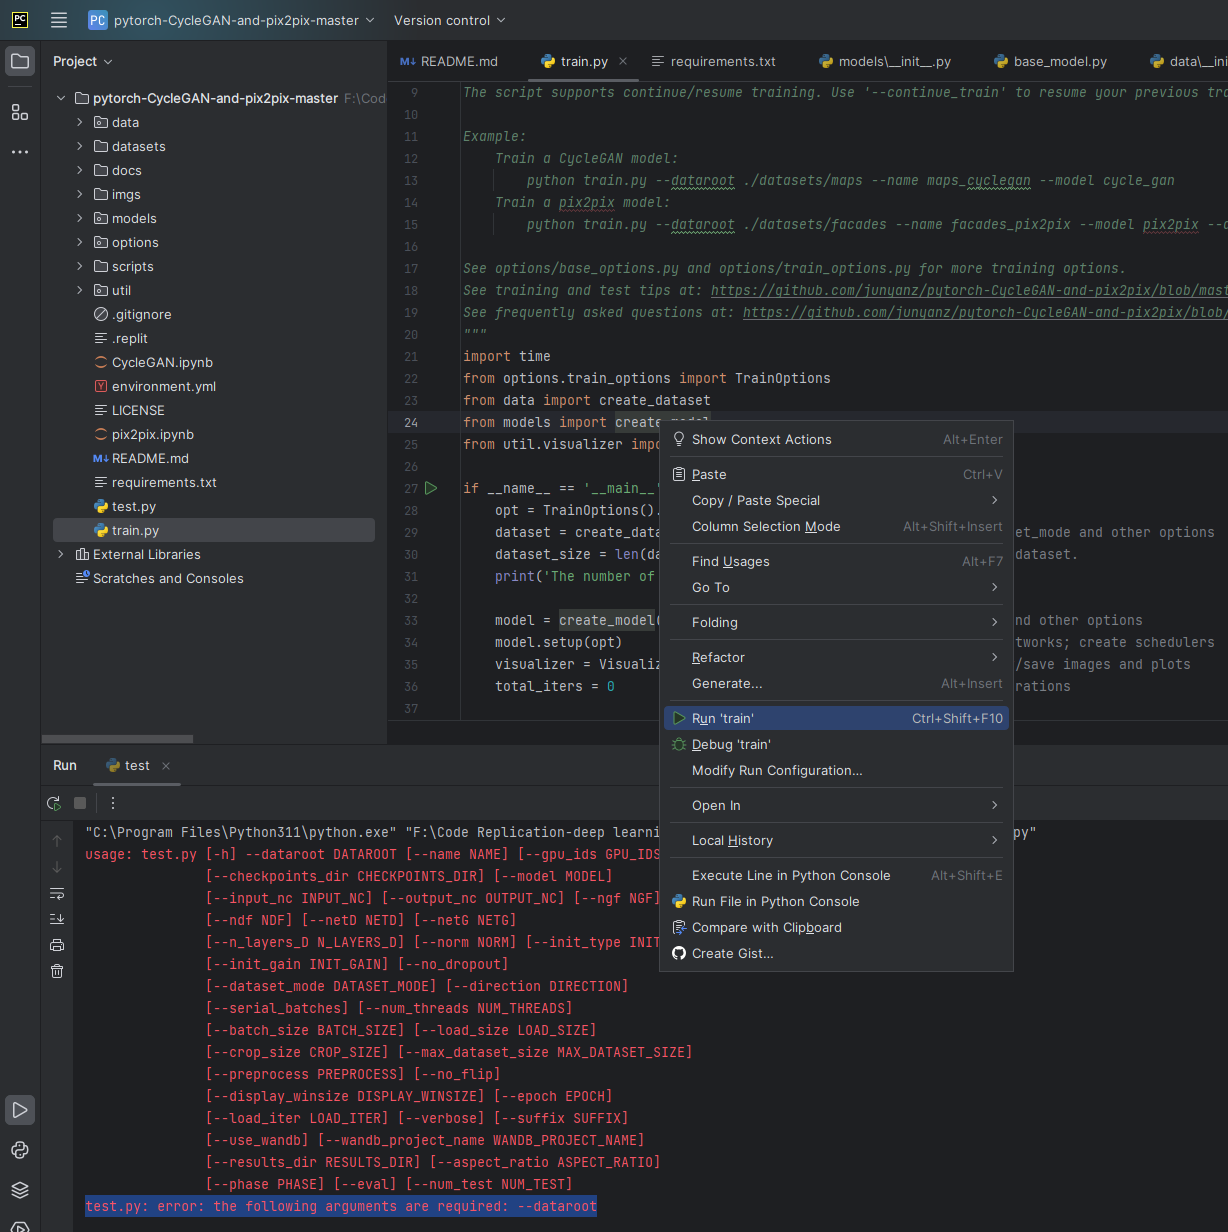
Task: Open Project view dropdown
Action: (82, 61)
